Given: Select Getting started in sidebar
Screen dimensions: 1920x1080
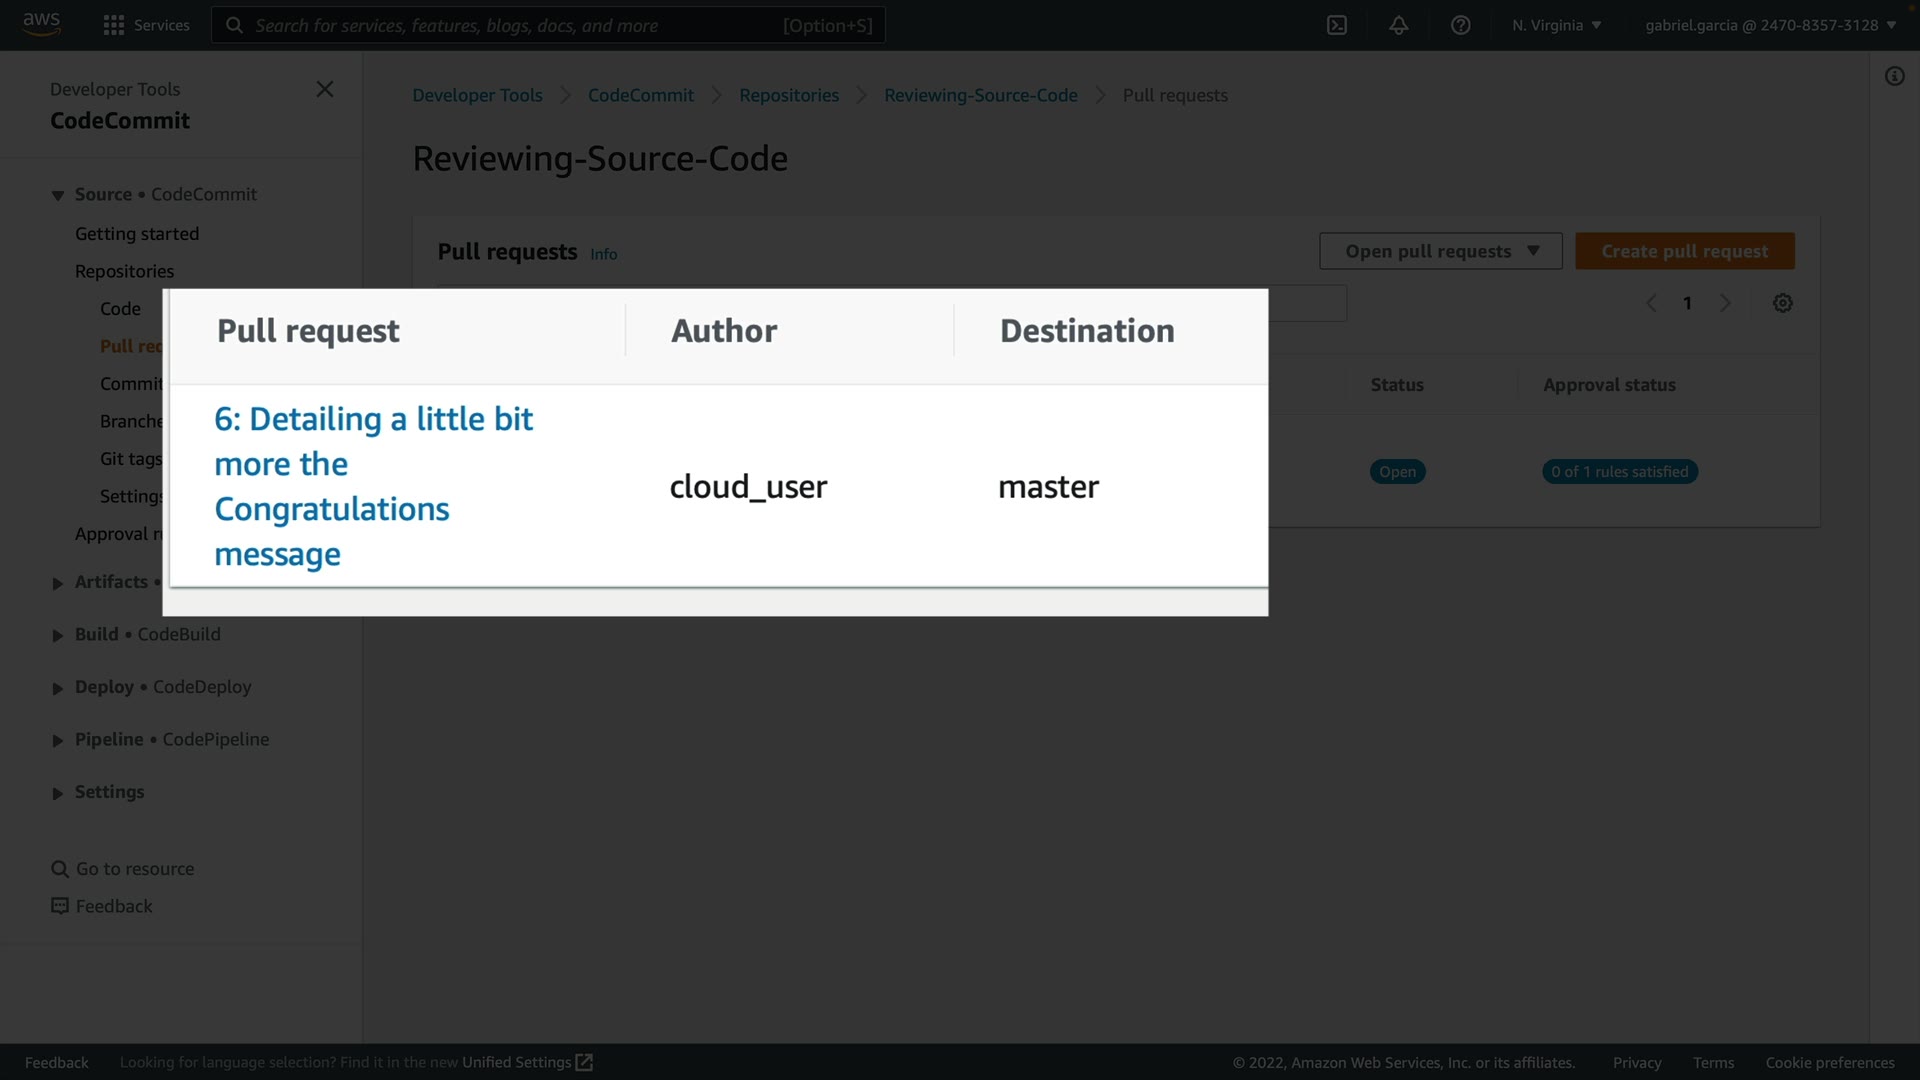Looking at the screenshot, I should [137, 233].
